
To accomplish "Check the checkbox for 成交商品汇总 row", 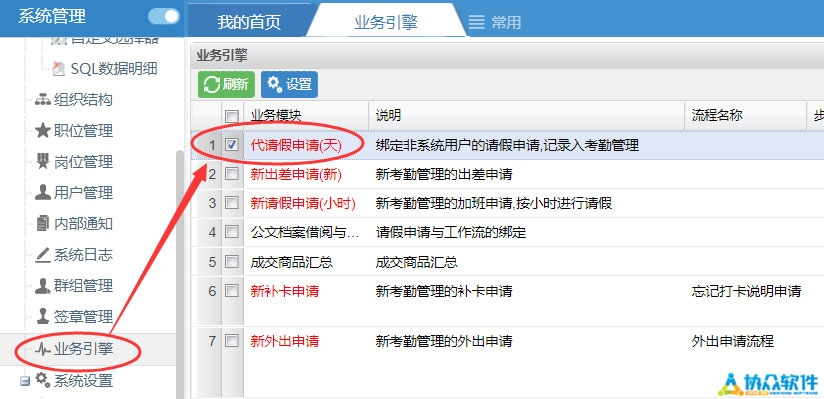I will [232, 261].
